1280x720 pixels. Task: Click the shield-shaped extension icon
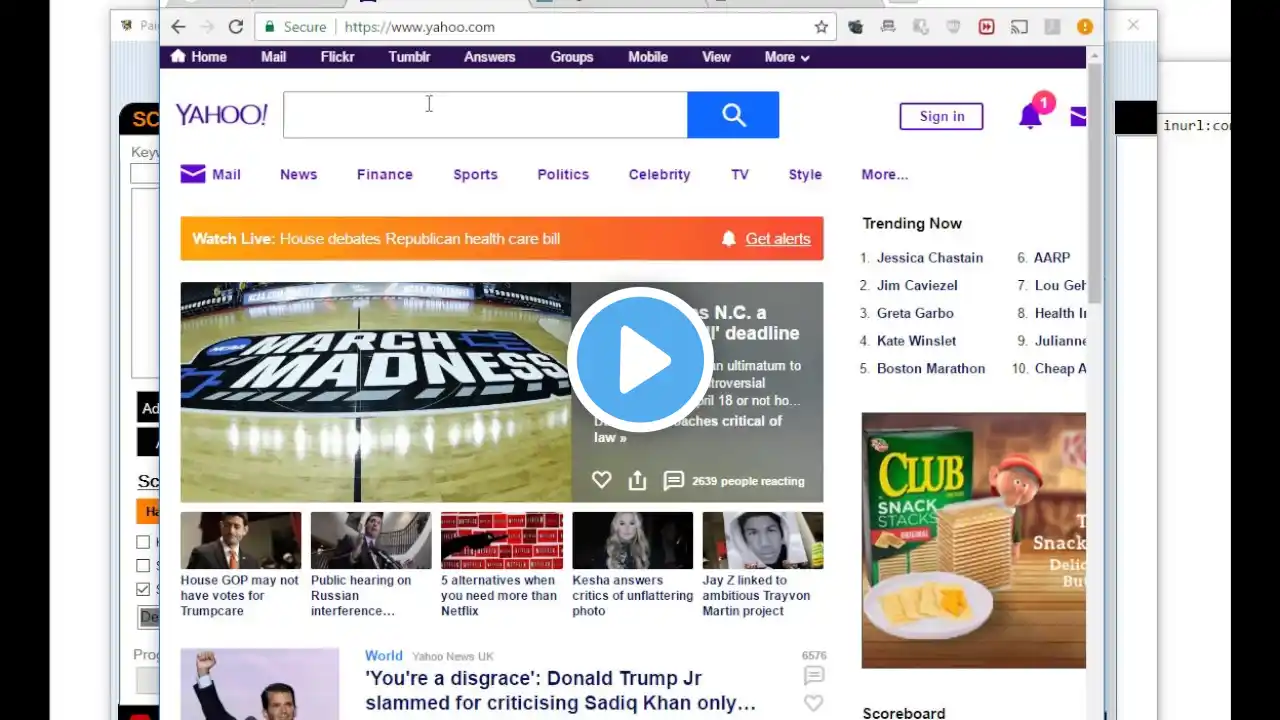pyautogui.click(x=953, y=27)
